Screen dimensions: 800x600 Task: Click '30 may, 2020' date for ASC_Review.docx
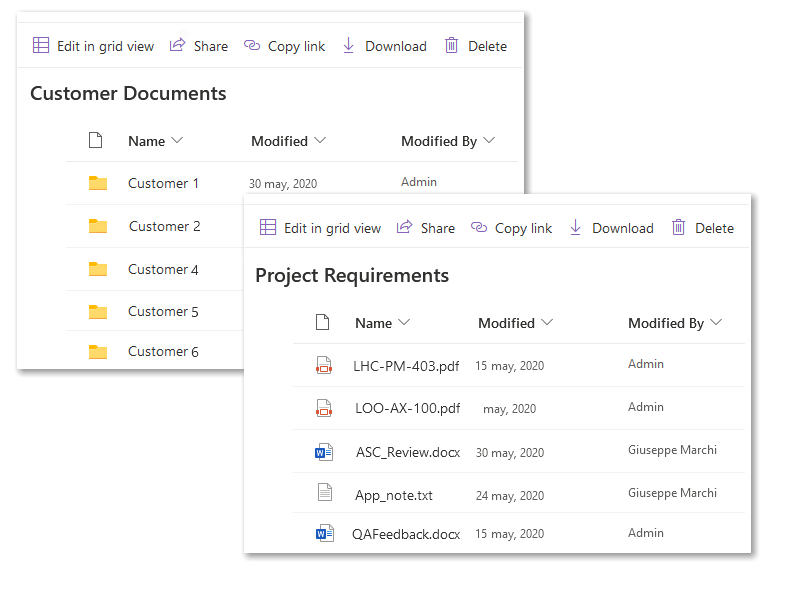coord(510,453)
